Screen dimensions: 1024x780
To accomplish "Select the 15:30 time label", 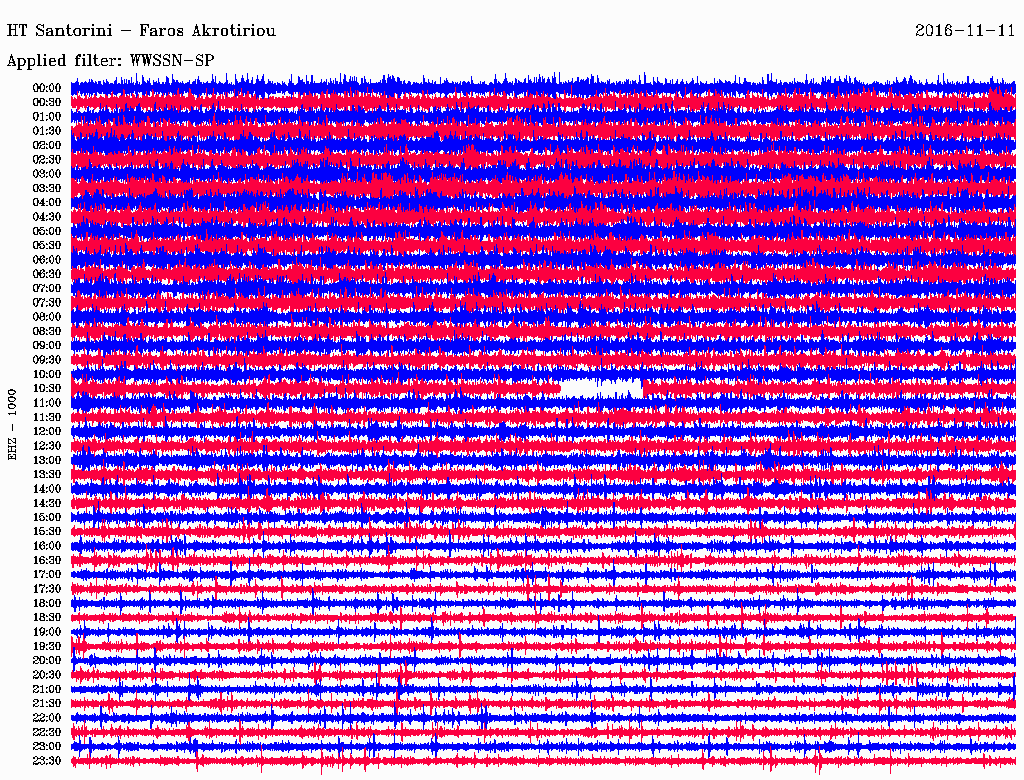I will pyautogui.click(x=47, y=532).
